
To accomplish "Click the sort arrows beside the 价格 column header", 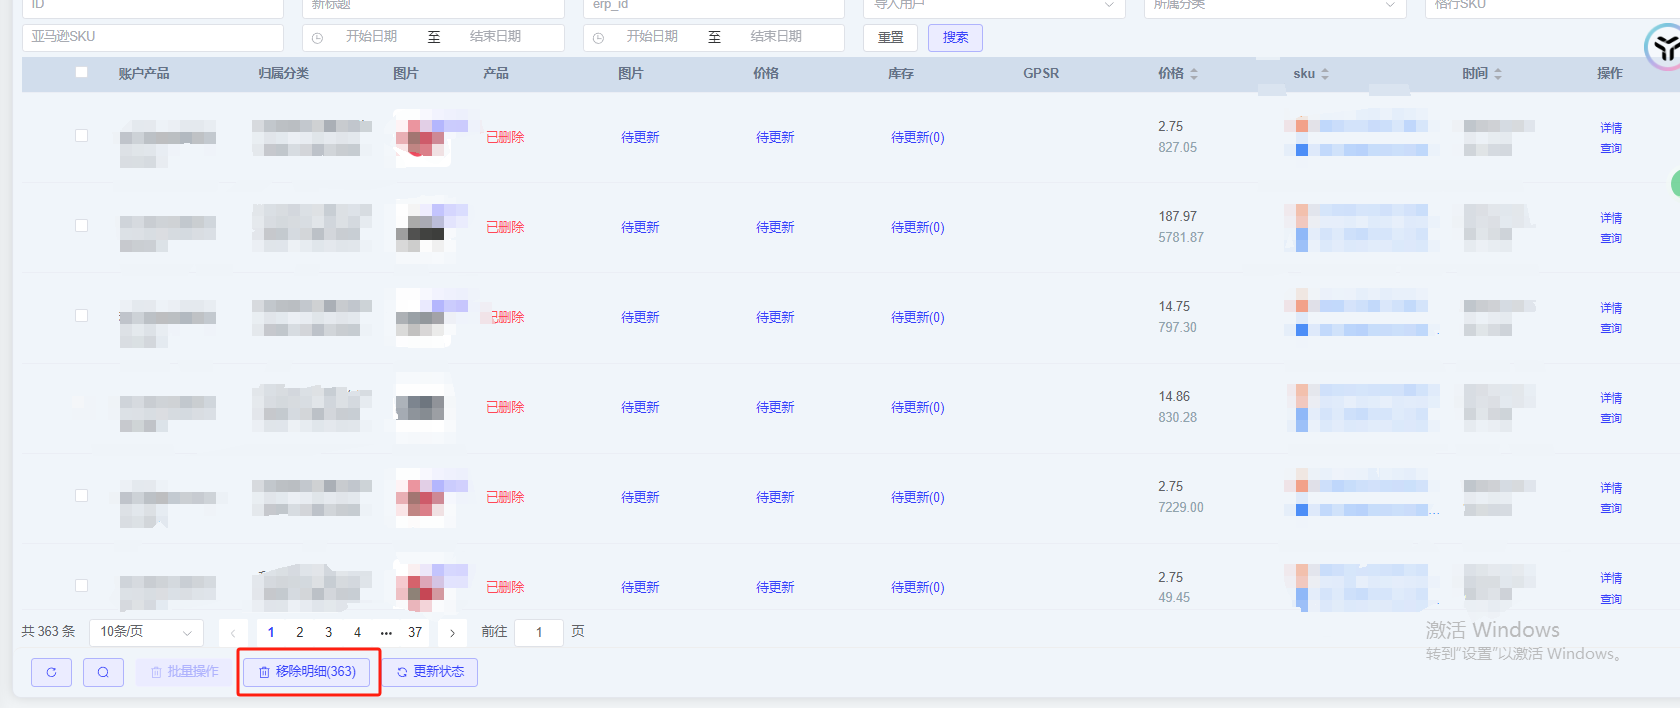I will click(x=1193, y=74).
